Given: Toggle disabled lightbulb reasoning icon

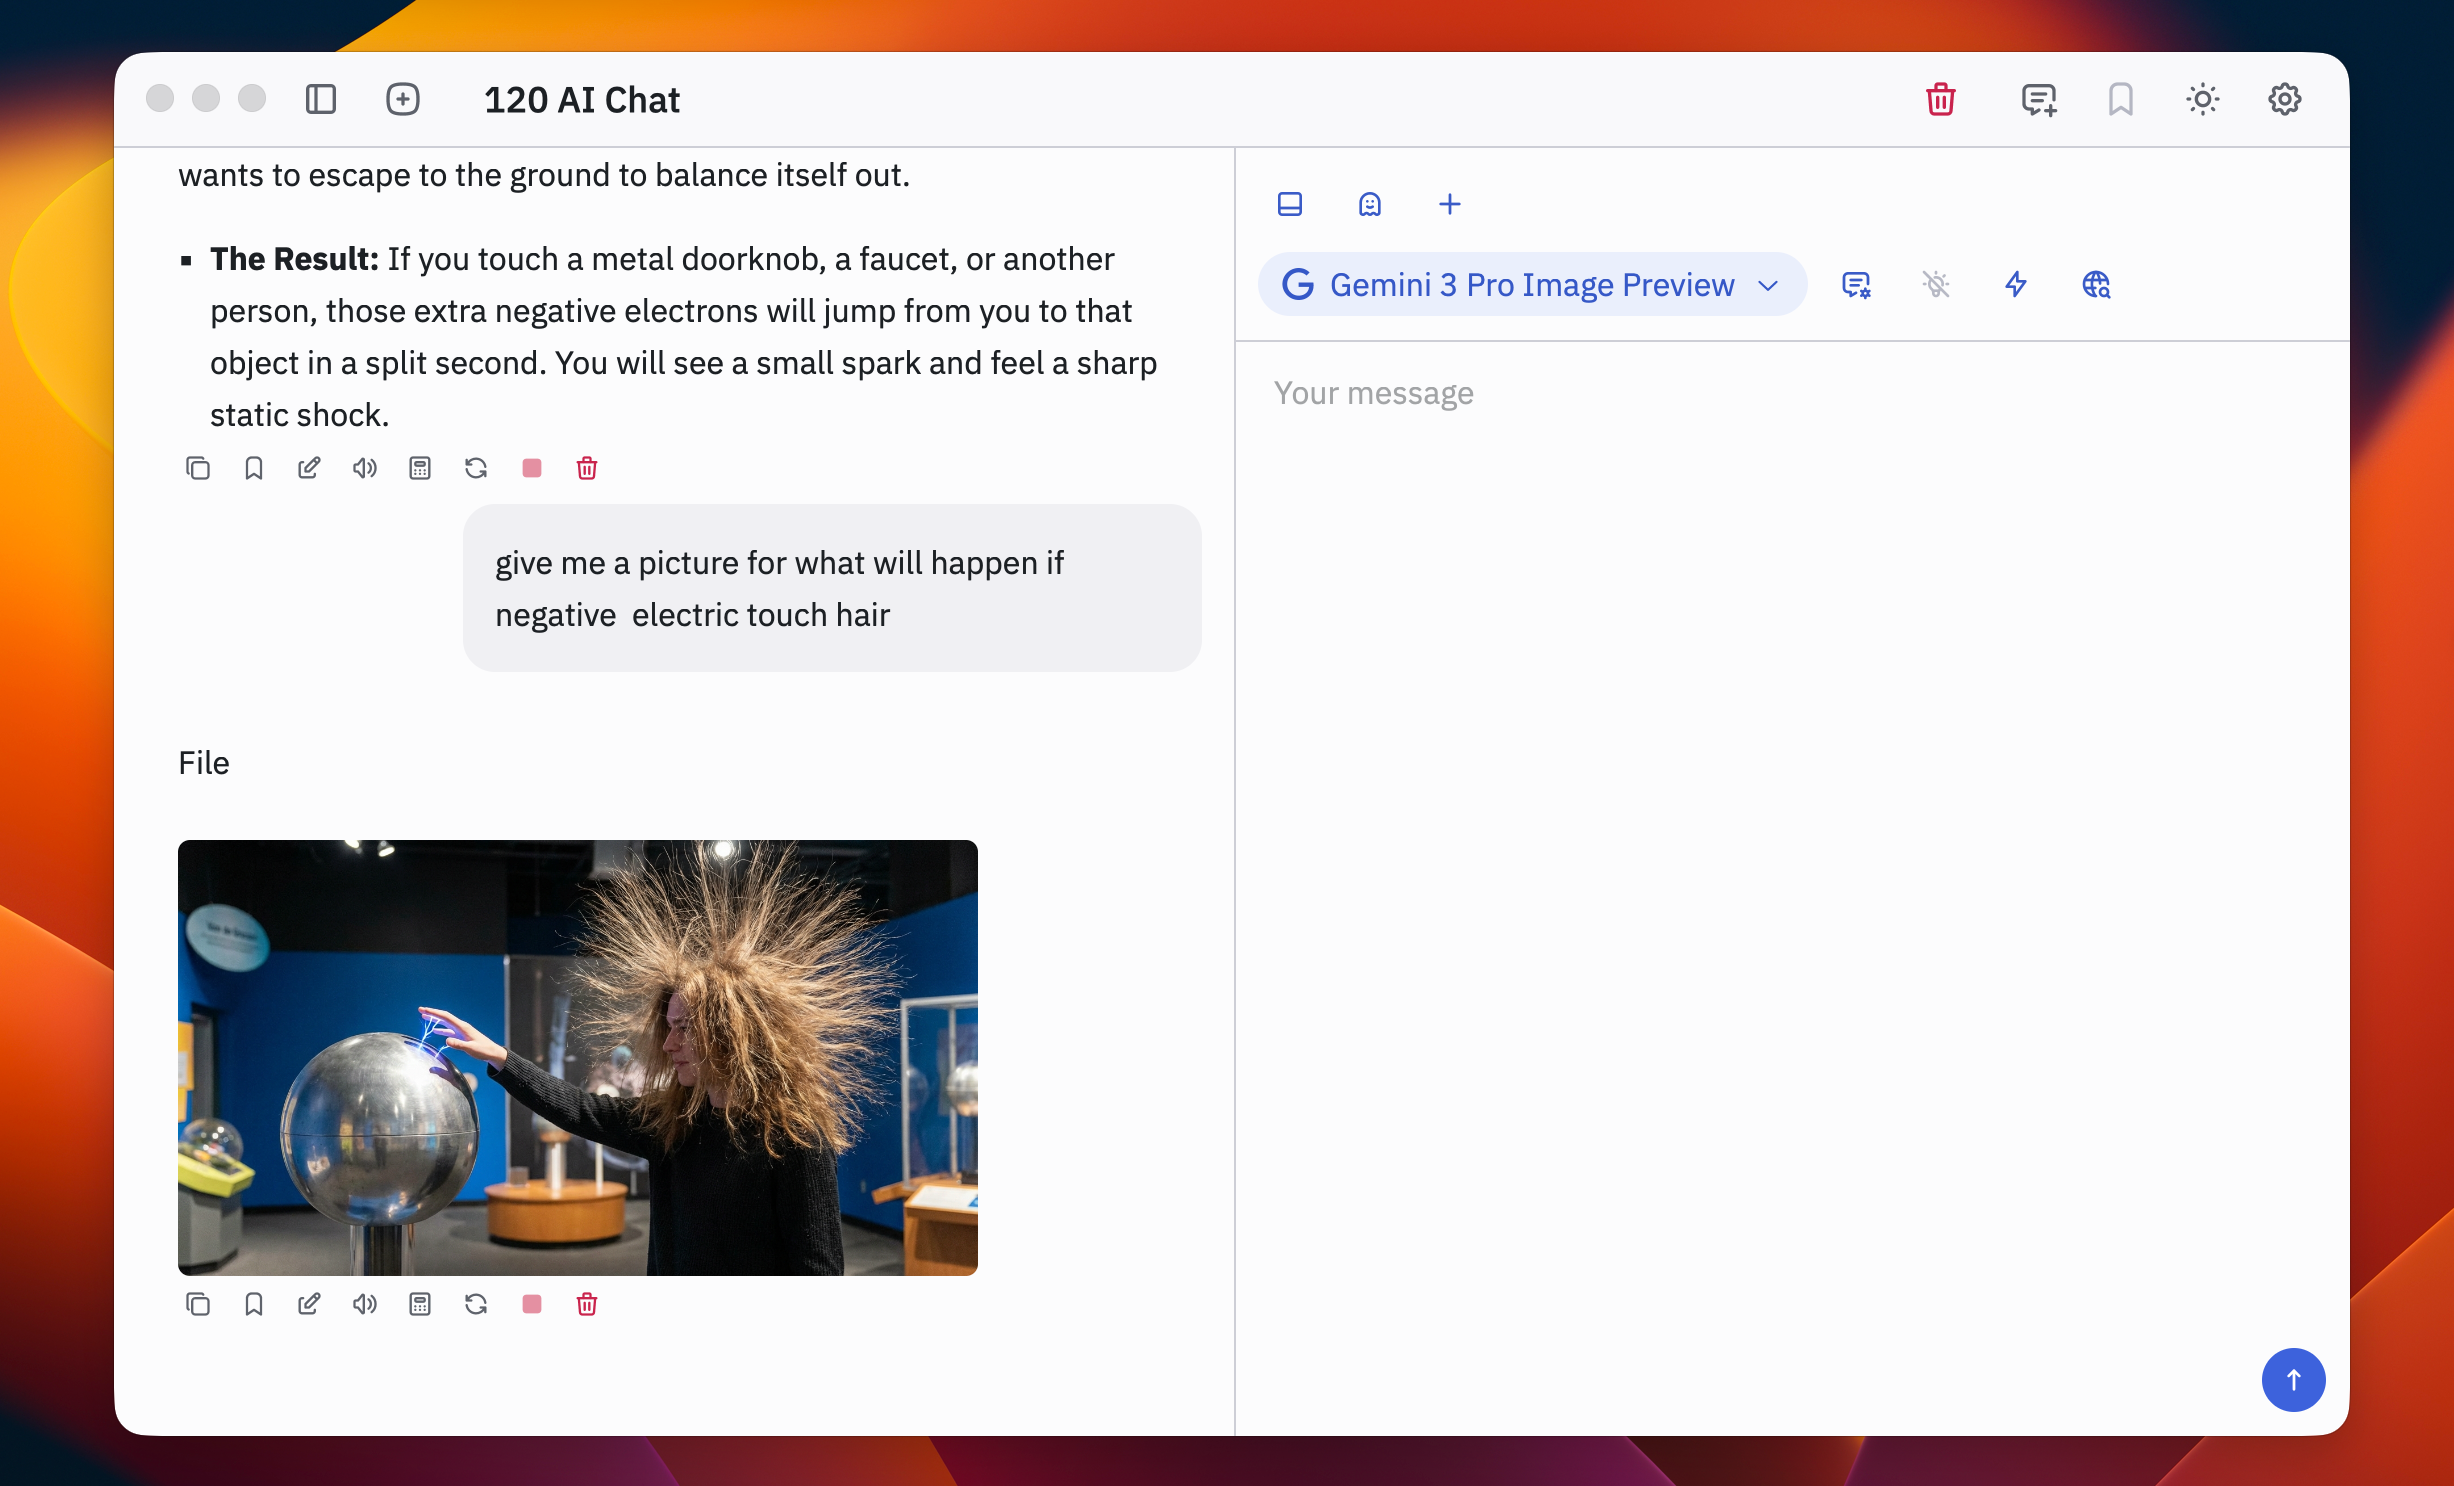Looking at the screenshot, I should click(x=1936, y=285).
